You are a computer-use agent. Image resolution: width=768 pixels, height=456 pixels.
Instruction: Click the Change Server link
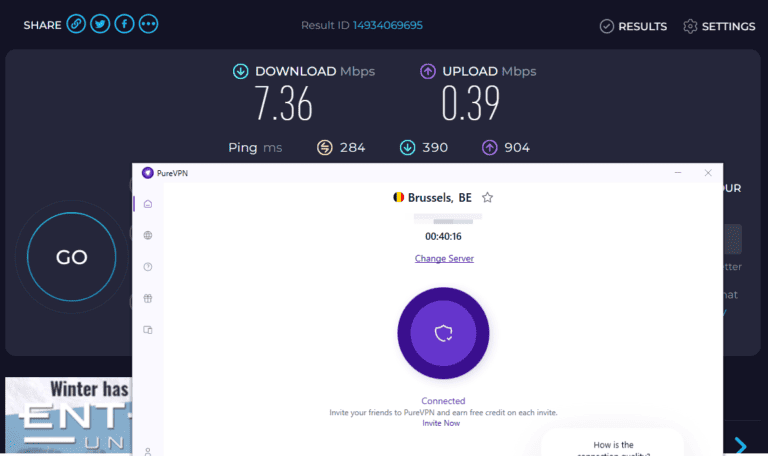click(444, 258)
